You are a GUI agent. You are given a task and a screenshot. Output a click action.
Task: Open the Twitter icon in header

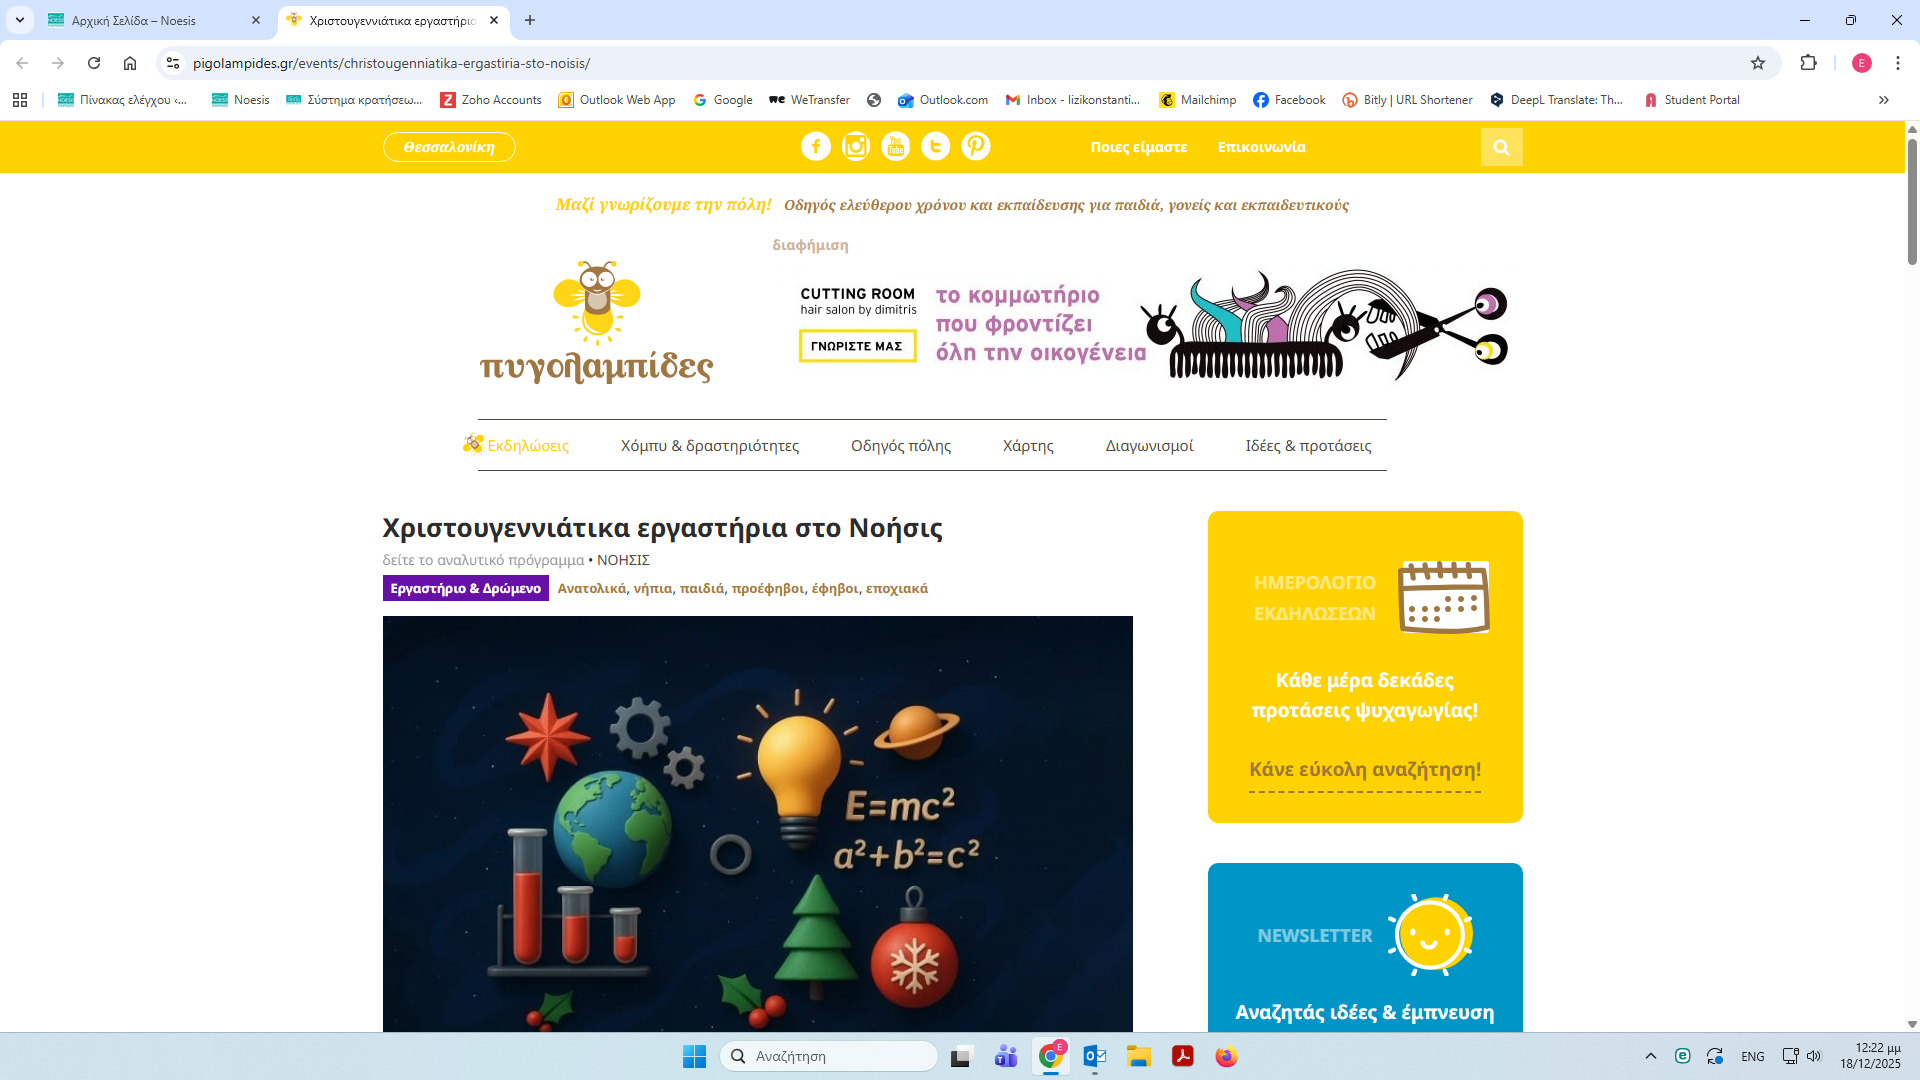[x=936, y=147]
